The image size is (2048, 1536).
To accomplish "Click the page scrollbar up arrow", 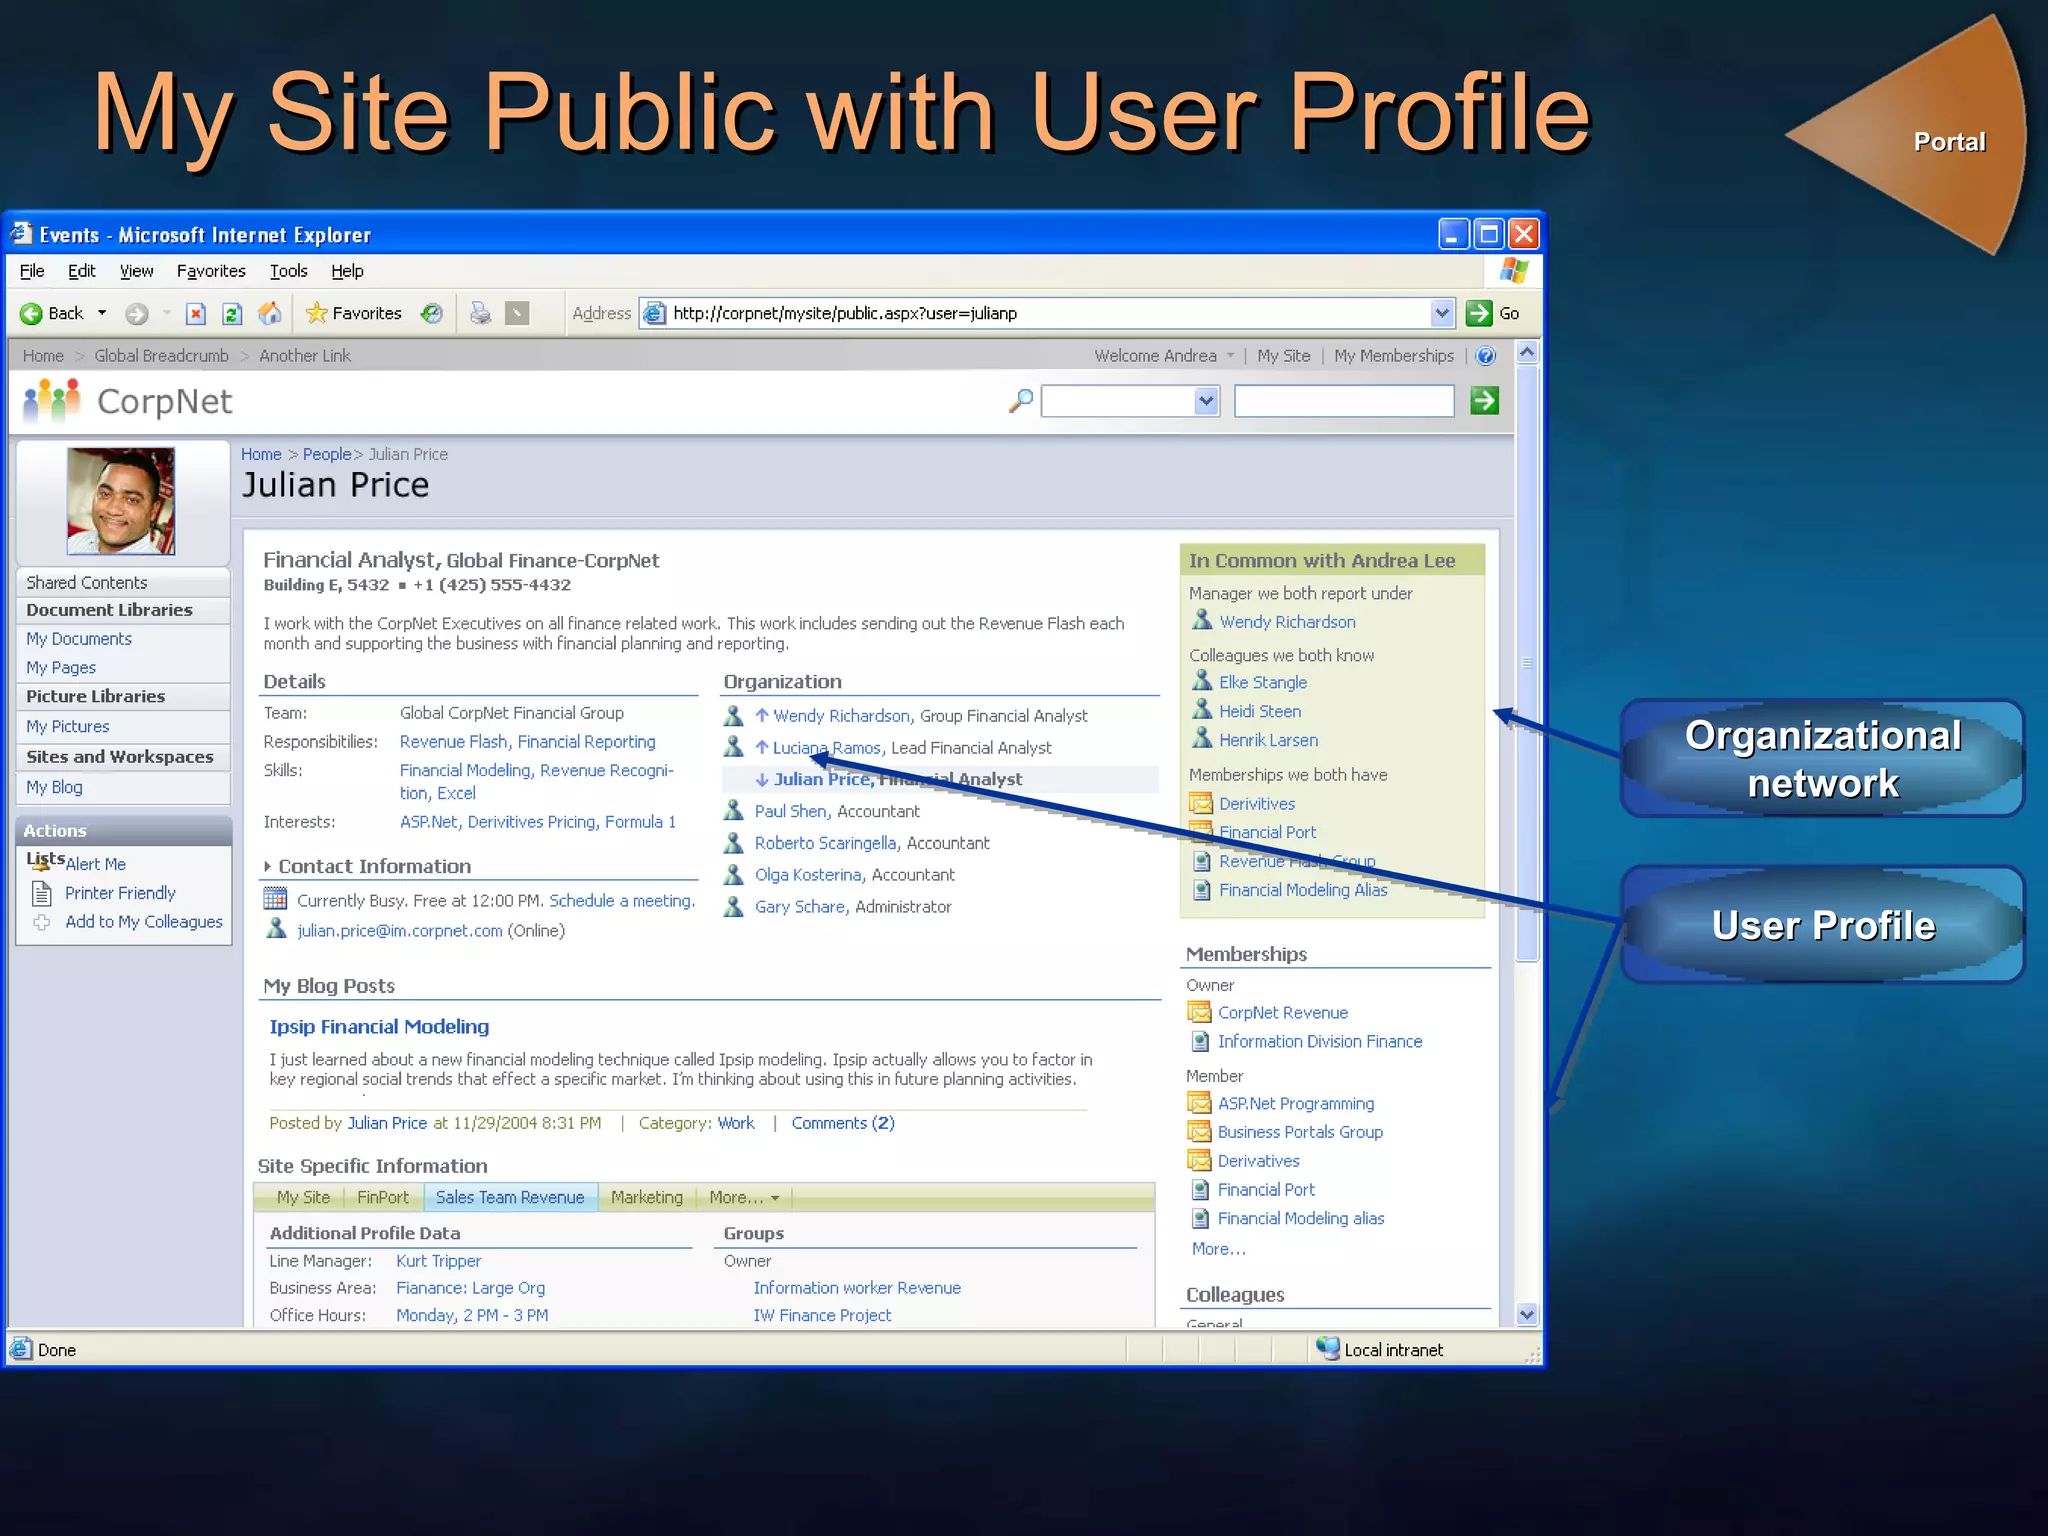I will [x=1527, y=353].
